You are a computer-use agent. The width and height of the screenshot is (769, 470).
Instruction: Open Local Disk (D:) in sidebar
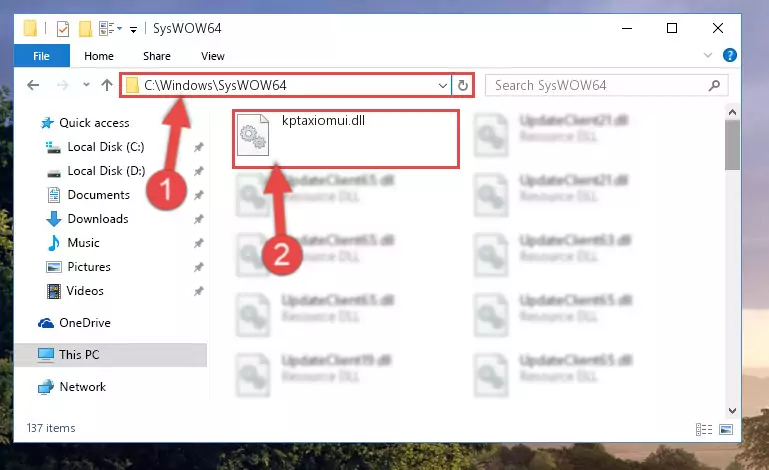[x=106, y=171]
